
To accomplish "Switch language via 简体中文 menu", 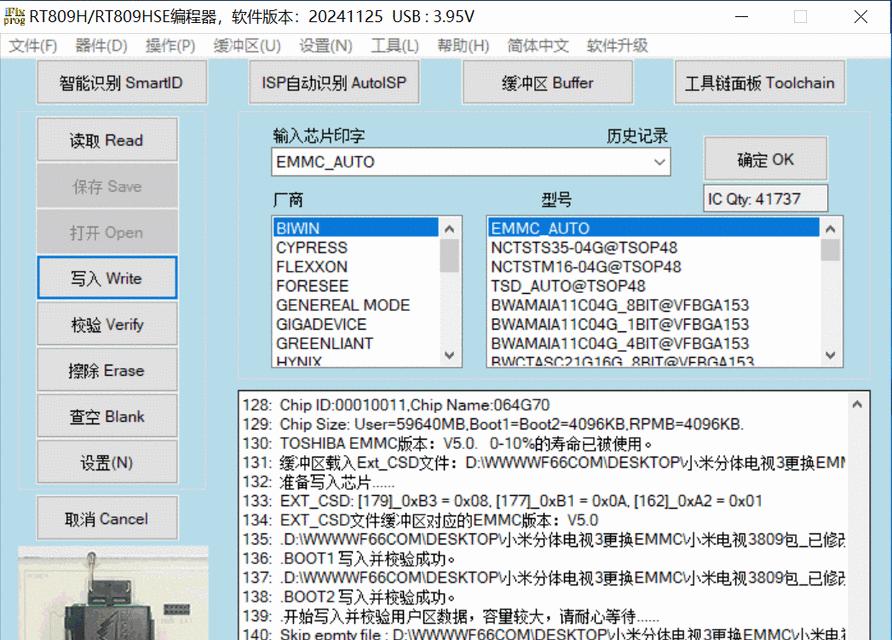I will [538, 46].
